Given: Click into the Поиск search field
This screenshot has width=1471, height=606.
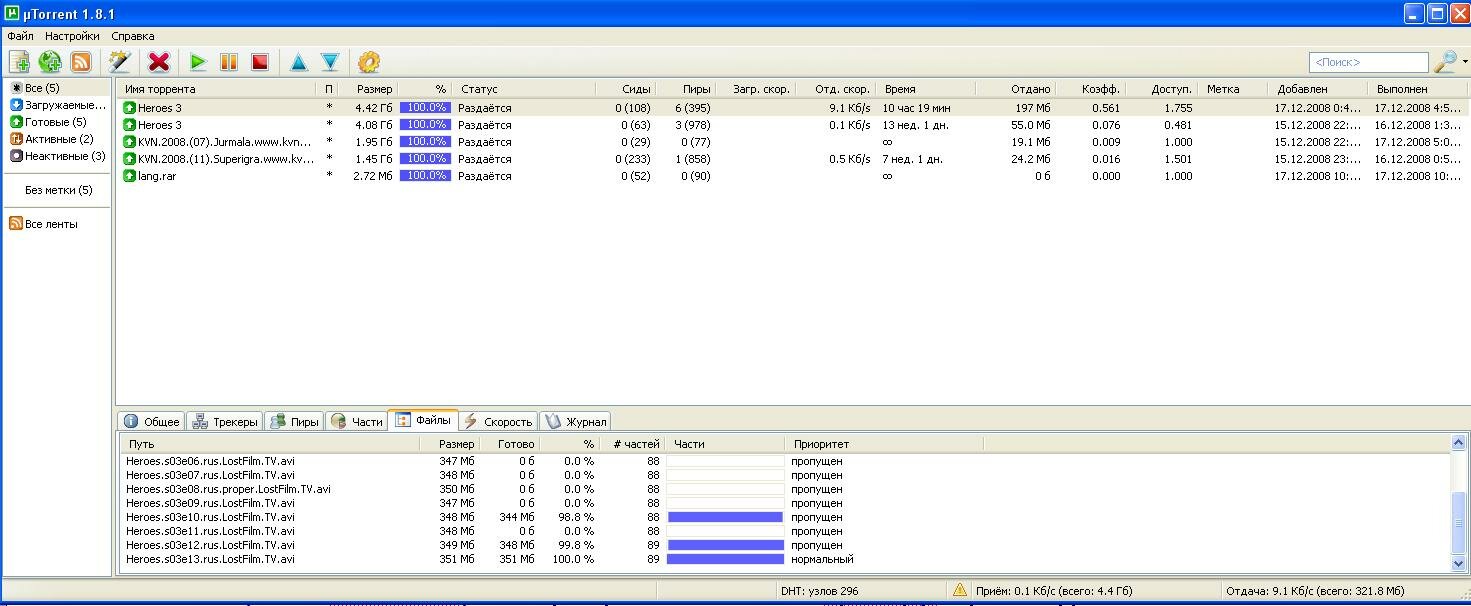Looking at the screenshot, I should coord(1368,62).
